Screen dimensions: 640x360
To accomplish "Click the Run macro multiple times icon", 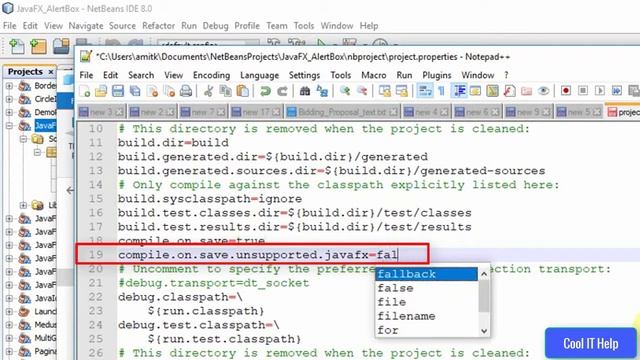I will [616, 91].
